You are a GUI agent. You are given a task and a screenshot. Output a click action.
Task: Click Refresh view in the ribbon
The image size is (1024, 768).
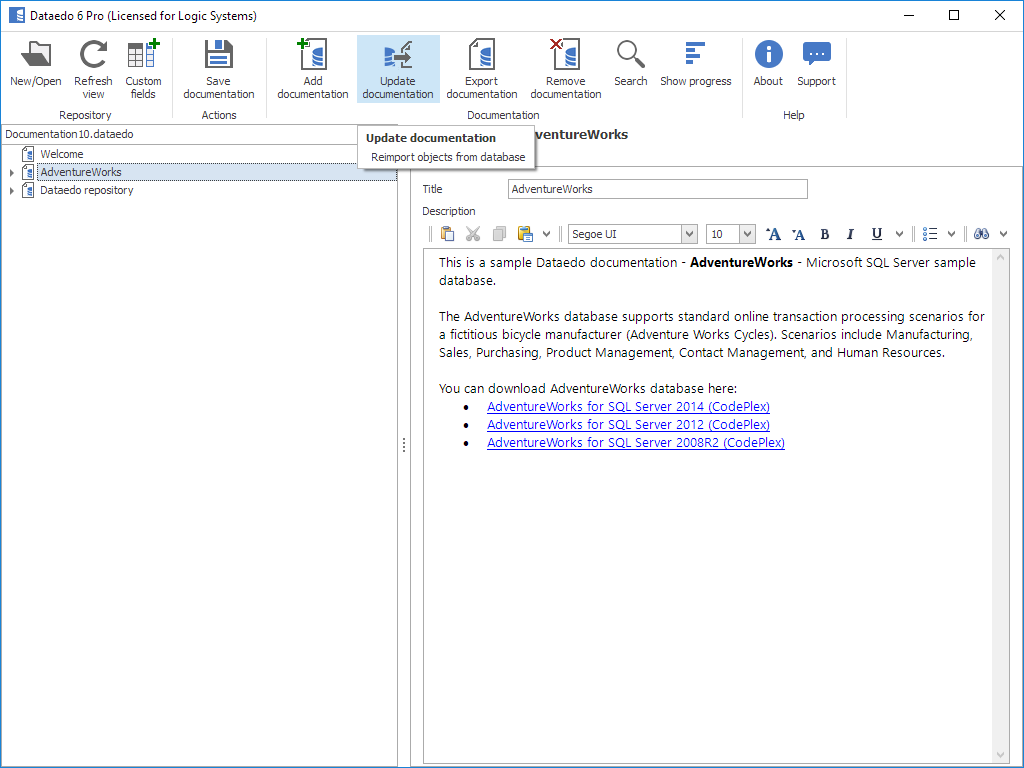pos(93,56)
